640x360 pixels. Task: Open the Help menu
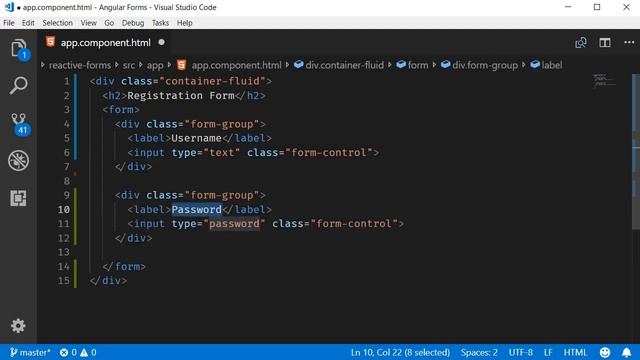(184, 23)
